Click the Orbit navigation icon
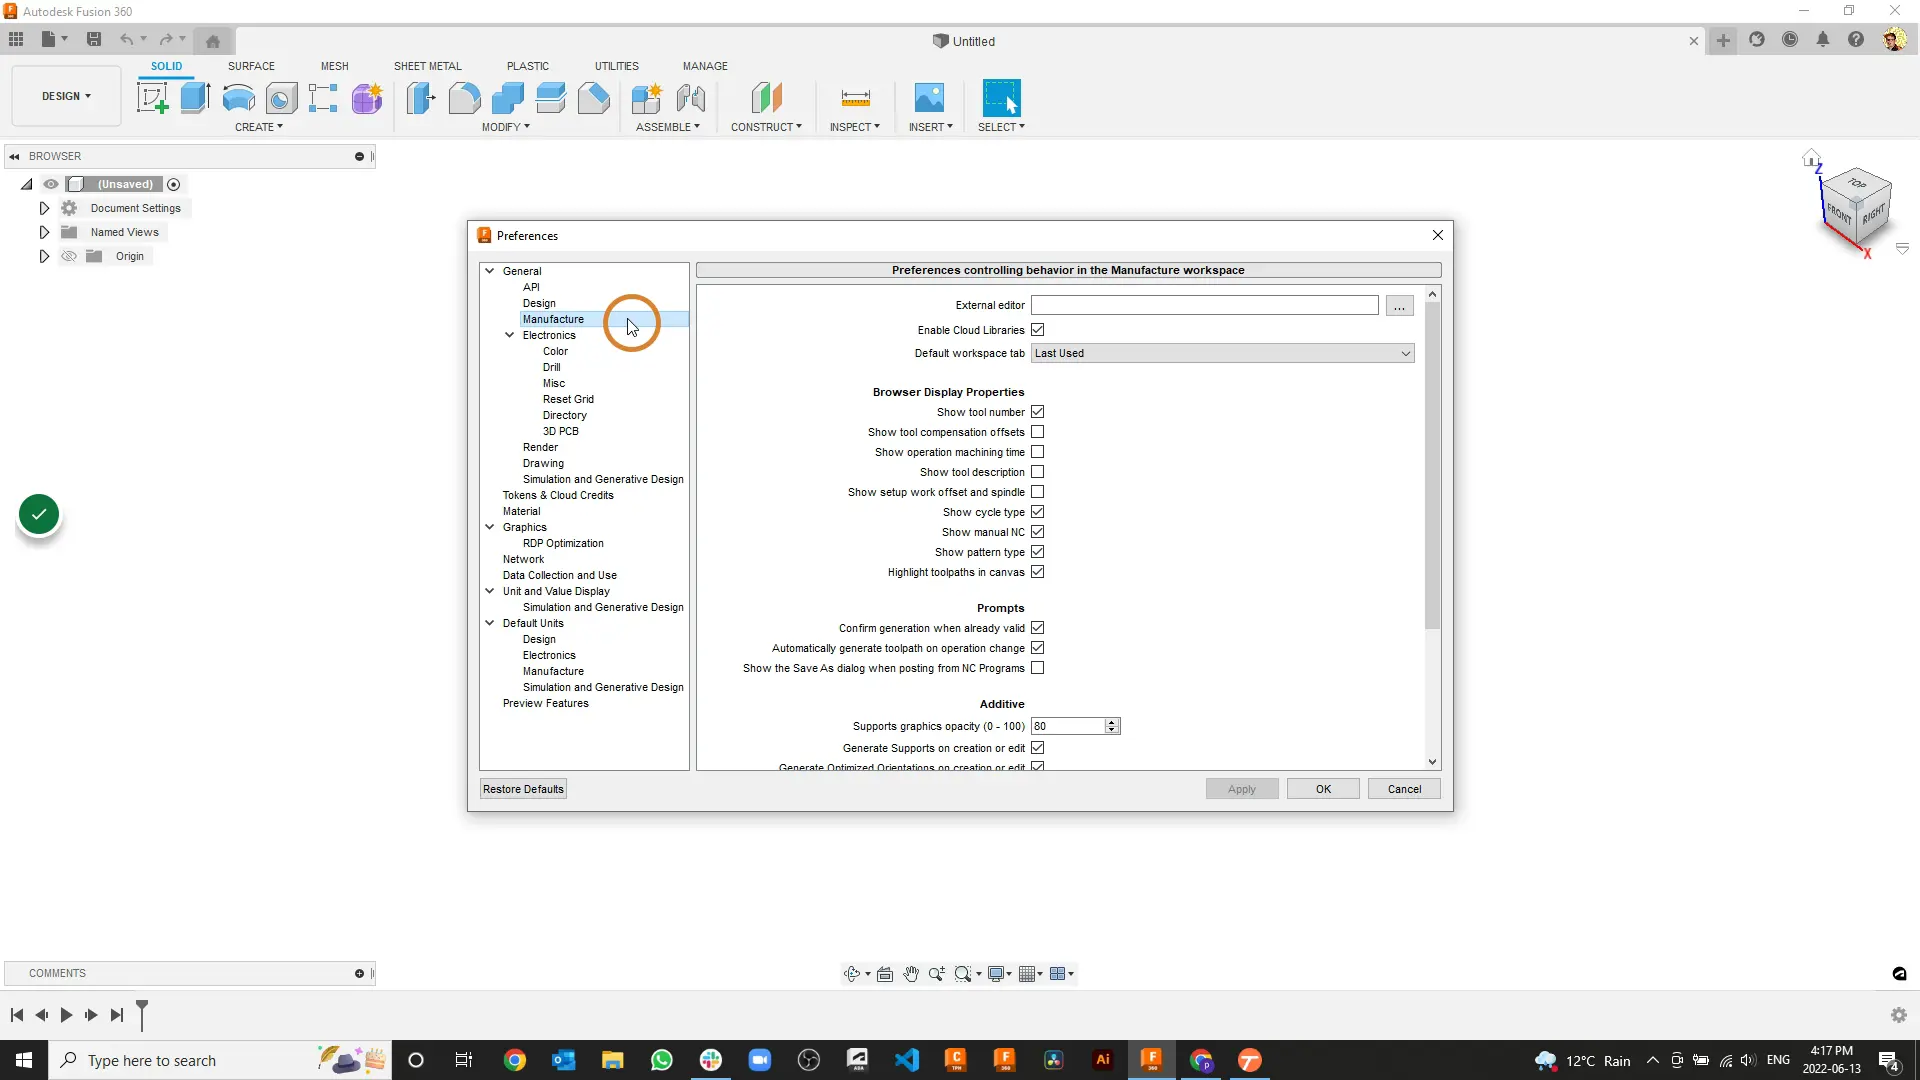 (x=852, y=974)
